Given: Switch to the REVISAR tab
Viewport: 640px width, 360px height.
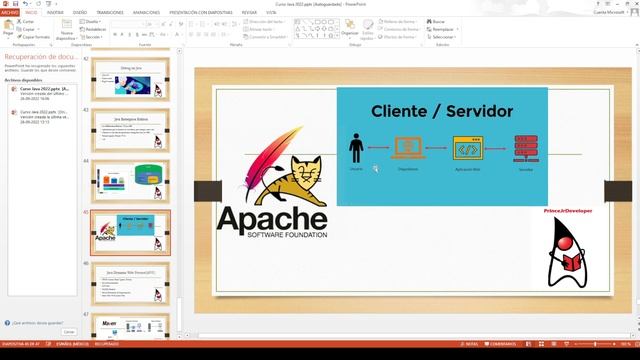Looking at the screenshot, I should coord(249,12).
